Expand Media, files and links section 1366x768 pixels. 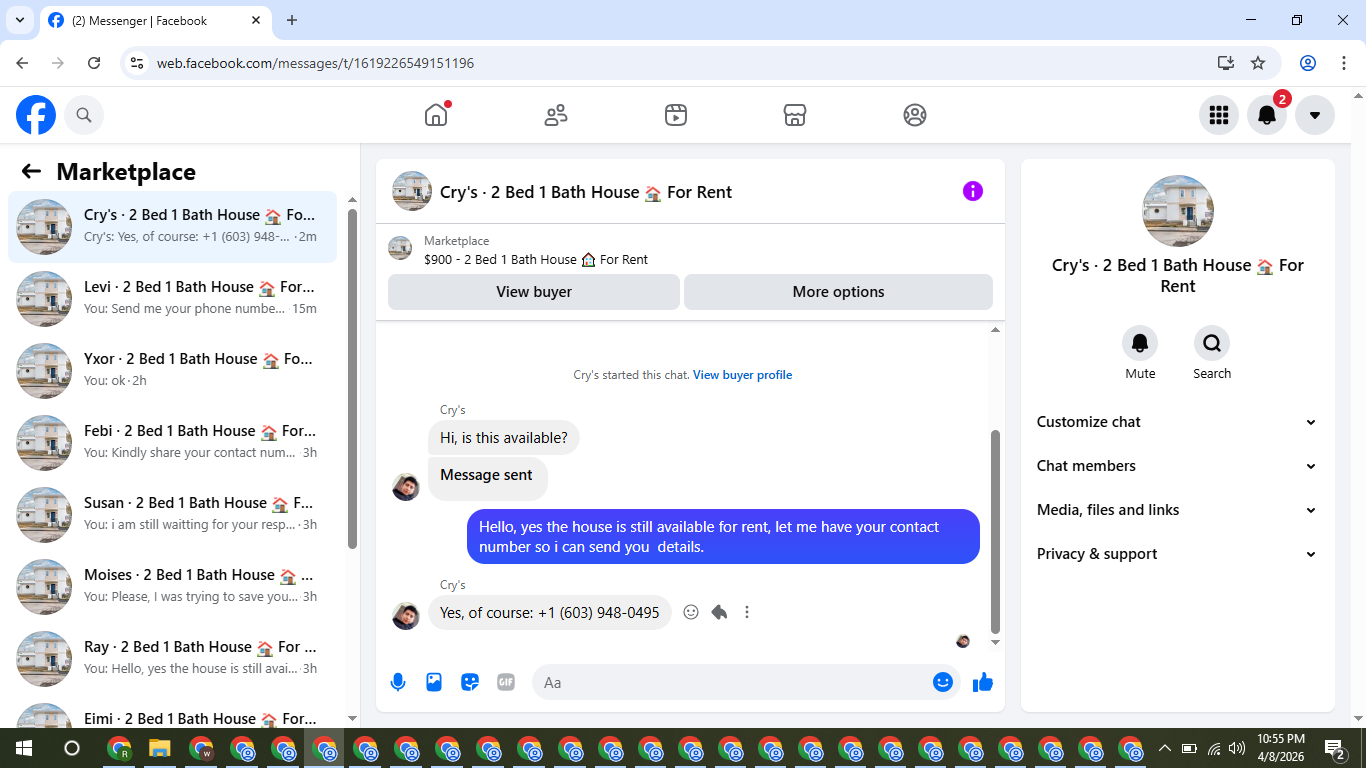click(1177, 510)
